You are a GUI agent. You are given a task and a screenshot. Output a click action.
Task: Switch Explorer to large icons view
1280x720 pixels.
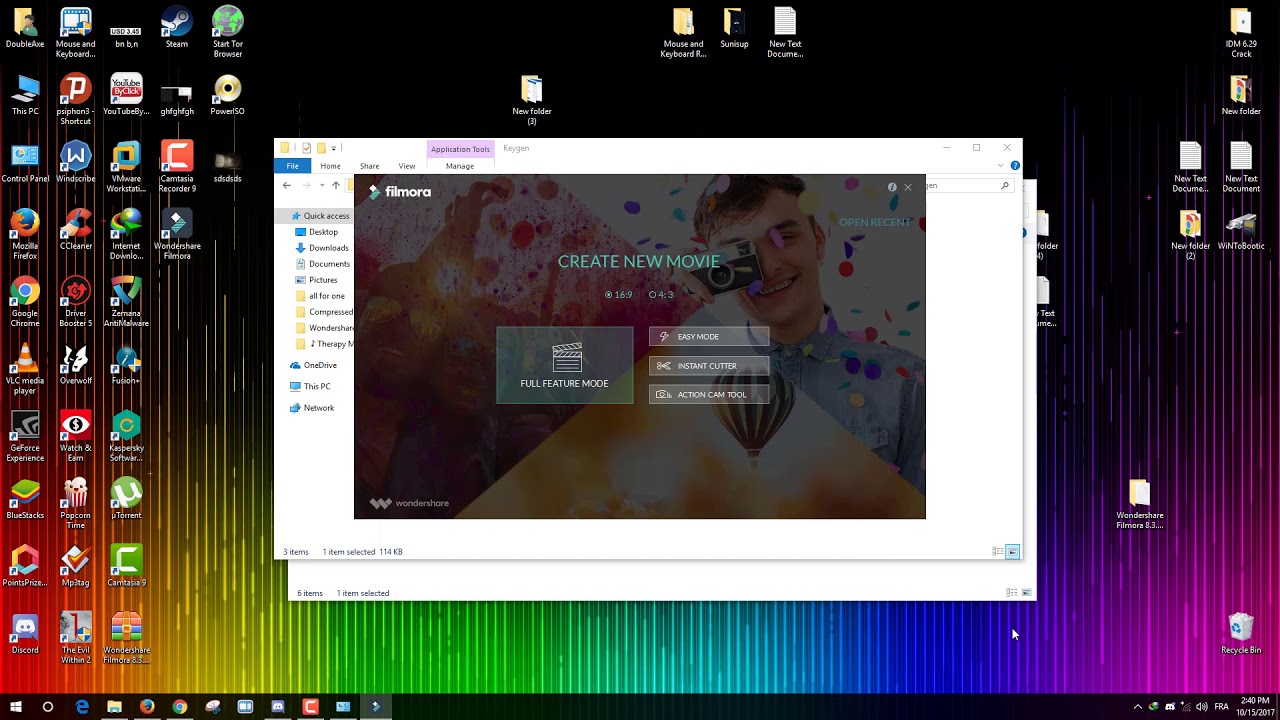tap(1013, 552)
